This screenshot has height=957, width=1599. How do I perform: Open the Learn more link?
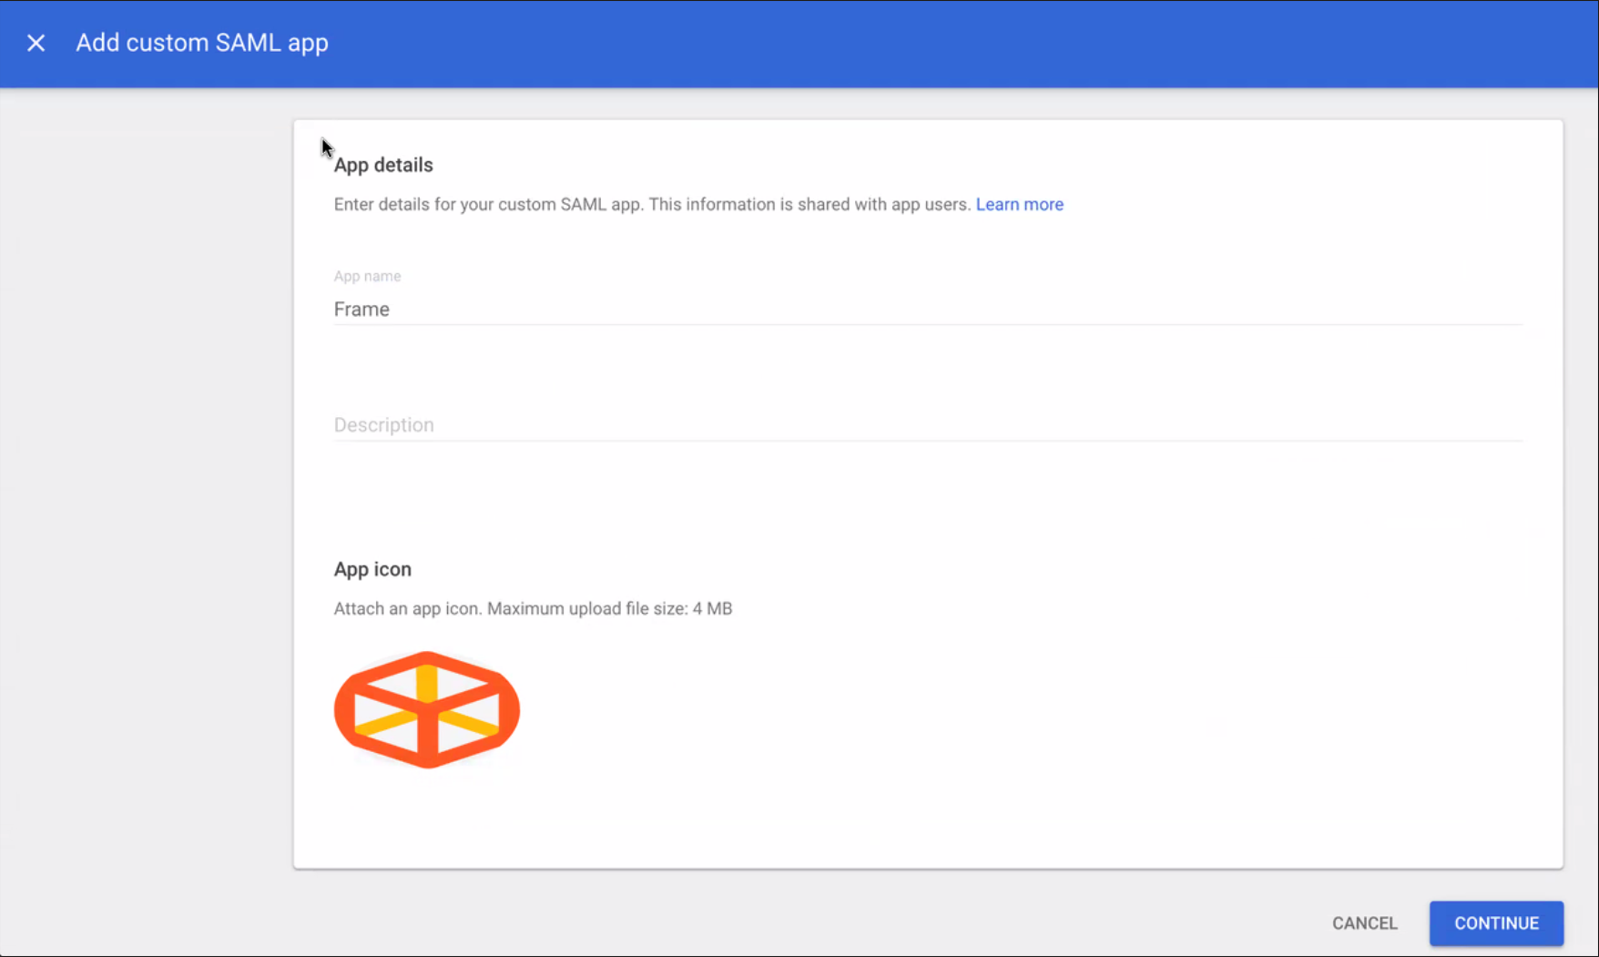click(1019, 204)
